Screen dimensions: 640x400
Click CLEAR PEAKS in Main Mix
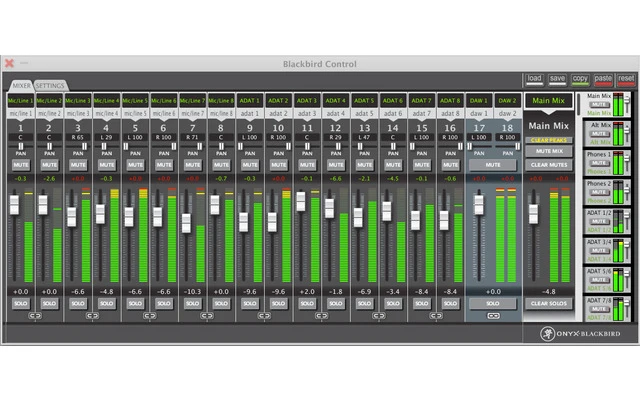[x=549, y=140]
